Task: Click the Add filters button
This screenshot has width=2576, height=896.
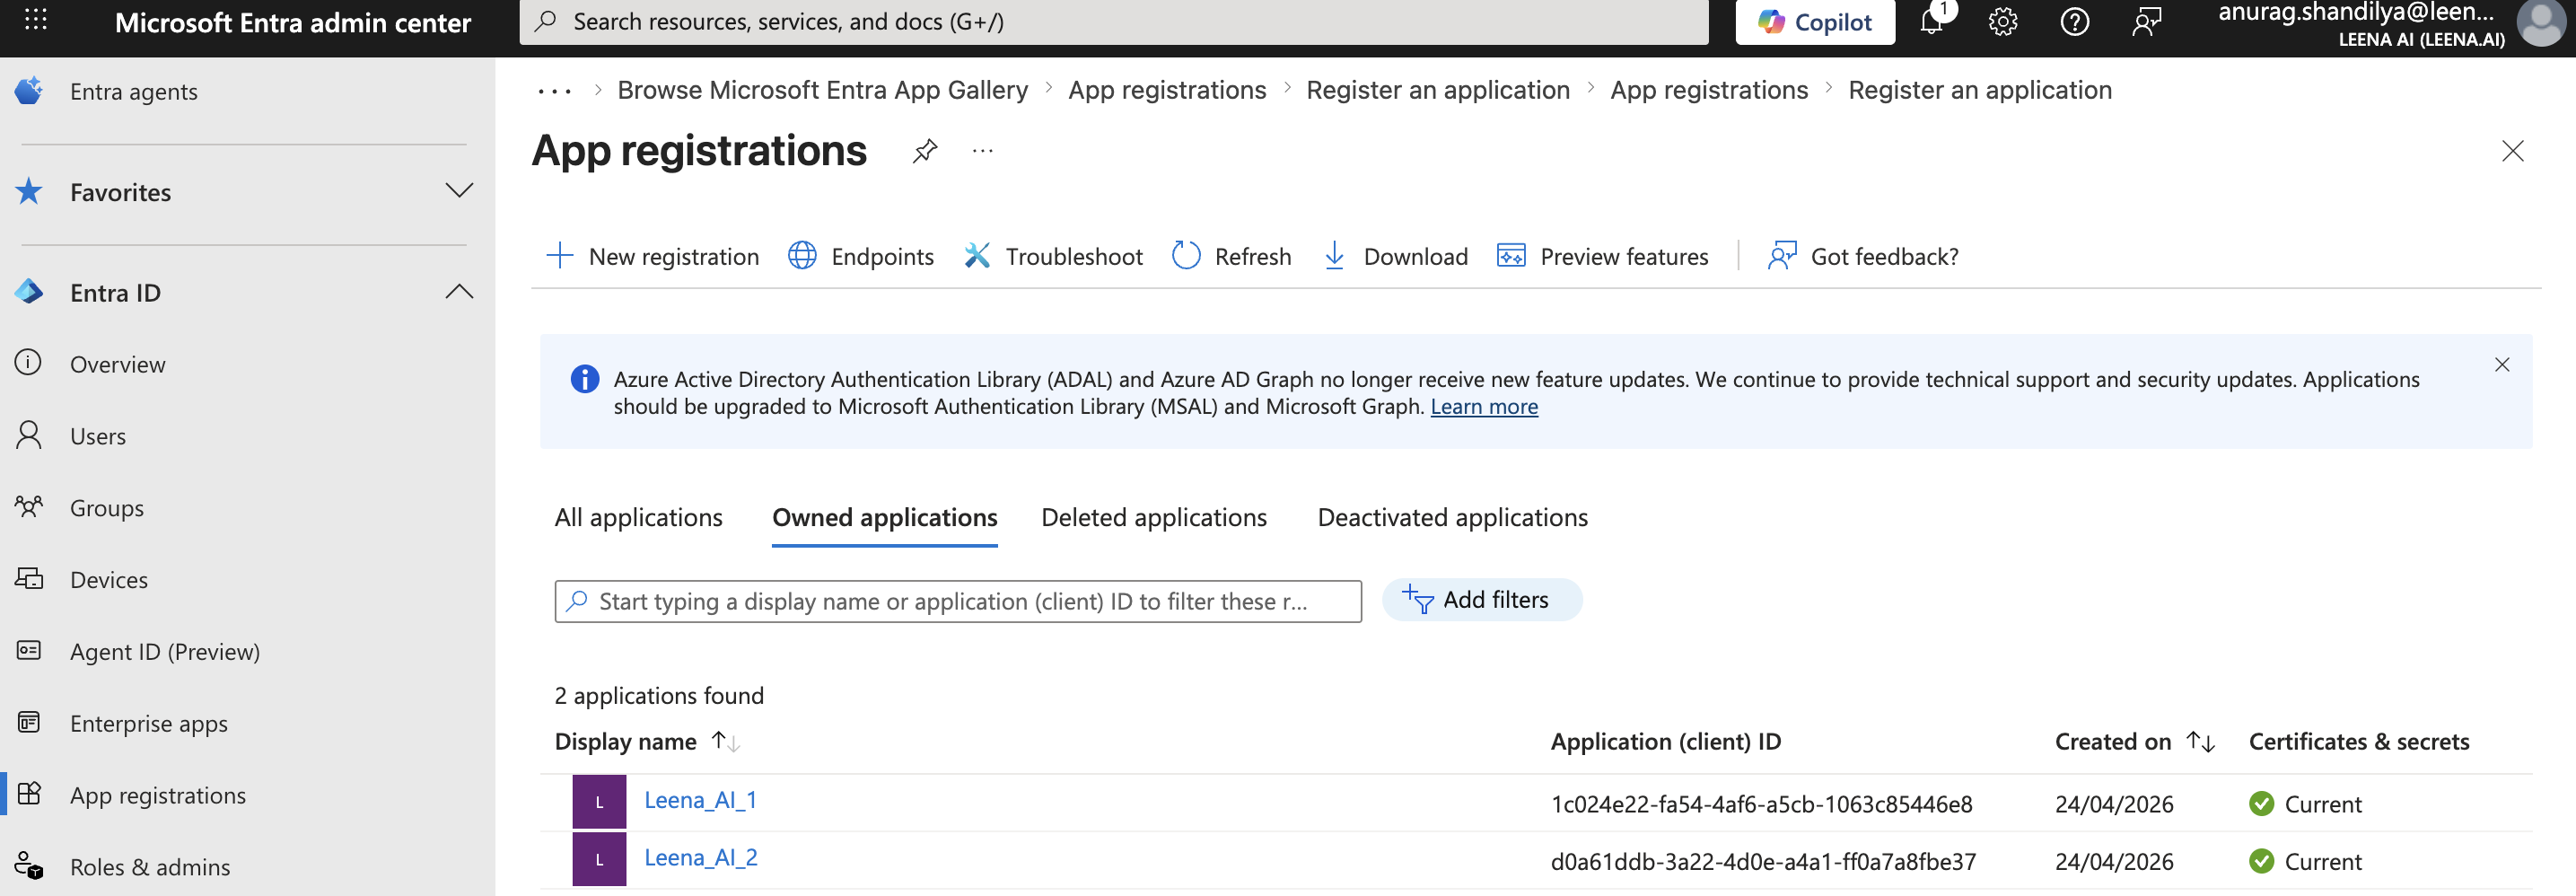Action: (1481, 600)
